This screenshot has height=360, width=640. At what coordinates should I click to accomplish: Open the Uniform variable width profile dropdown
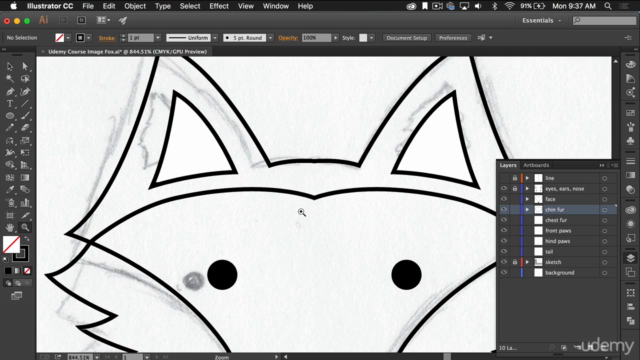click(x=215, y=38)
